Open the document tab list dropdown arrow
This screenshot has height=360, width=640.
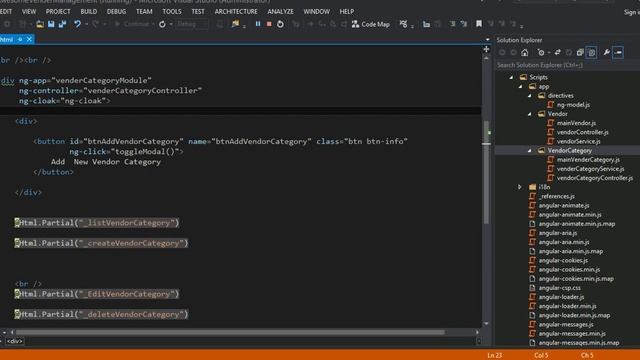click(487, 40)
